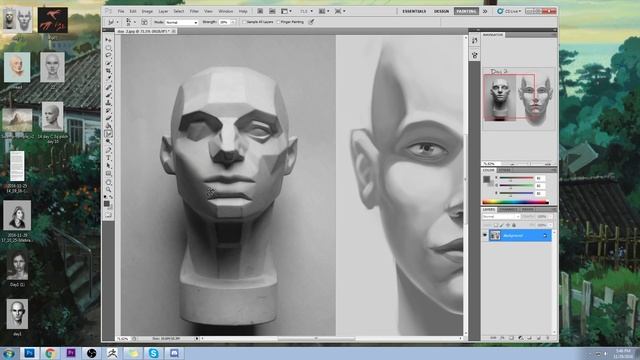Screen dimensions: 640x360
Task: Open the Strength slider dropdown arrow
Action: tap(233, 22)
